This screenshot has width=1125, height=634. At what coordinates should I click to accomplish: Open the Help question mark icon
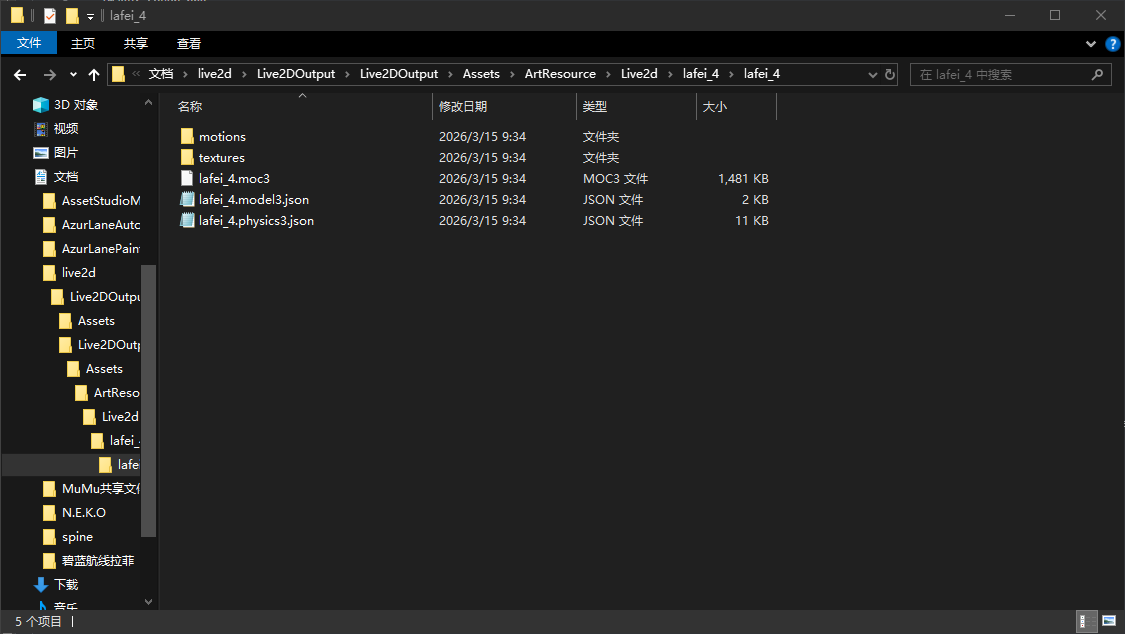pyautogui.click(x=1112, y=44)
